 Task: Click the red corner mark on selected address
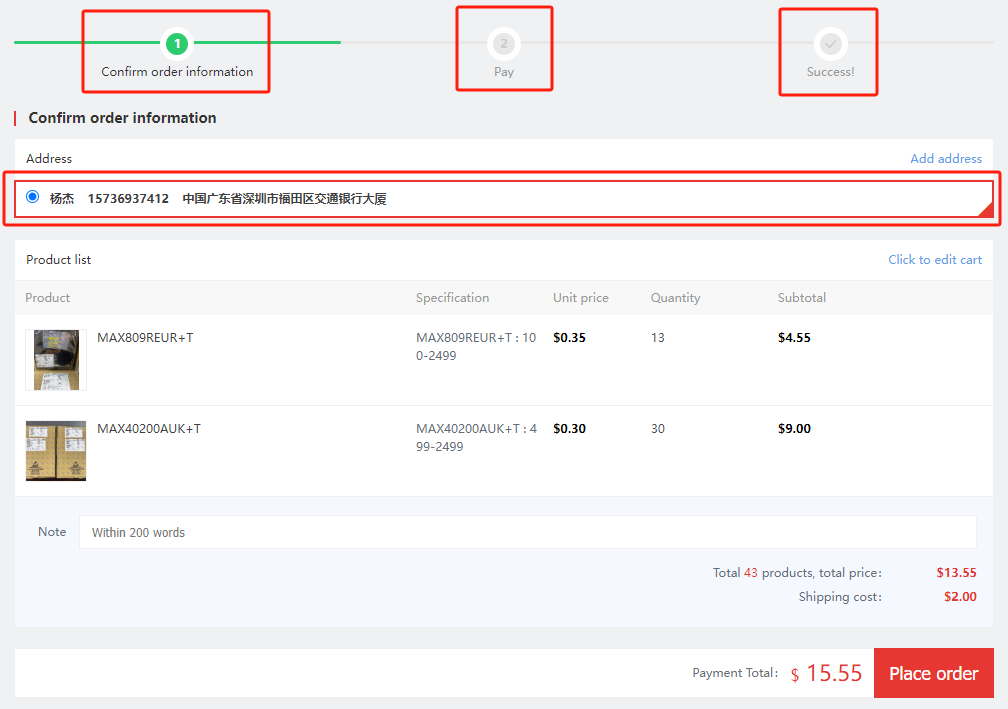[985, 209]
